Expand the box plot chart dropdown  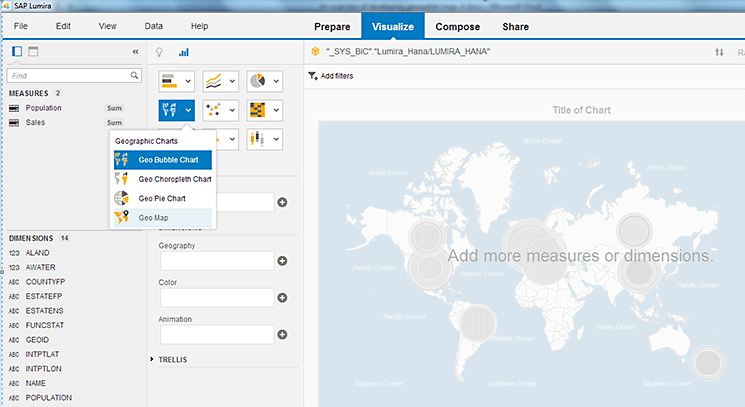coord(277,139)
